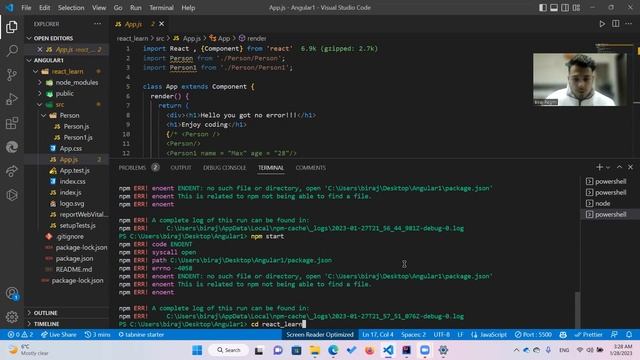Switch to the Debug Console tab
This screenshot has height=360, width=640.
click(224, 168)
